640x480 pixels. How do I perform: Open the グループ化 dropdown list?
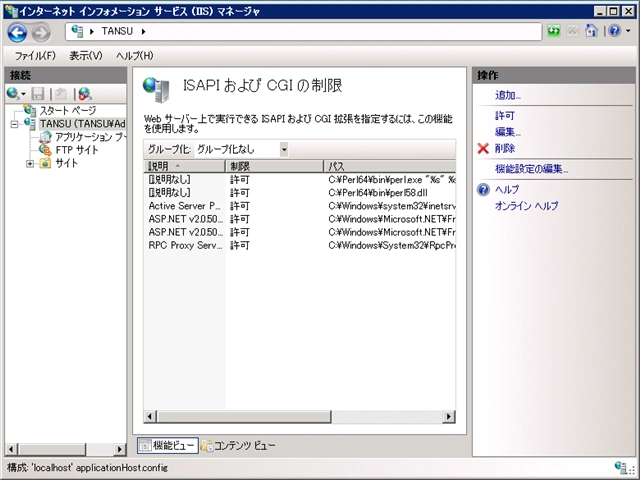284,149
